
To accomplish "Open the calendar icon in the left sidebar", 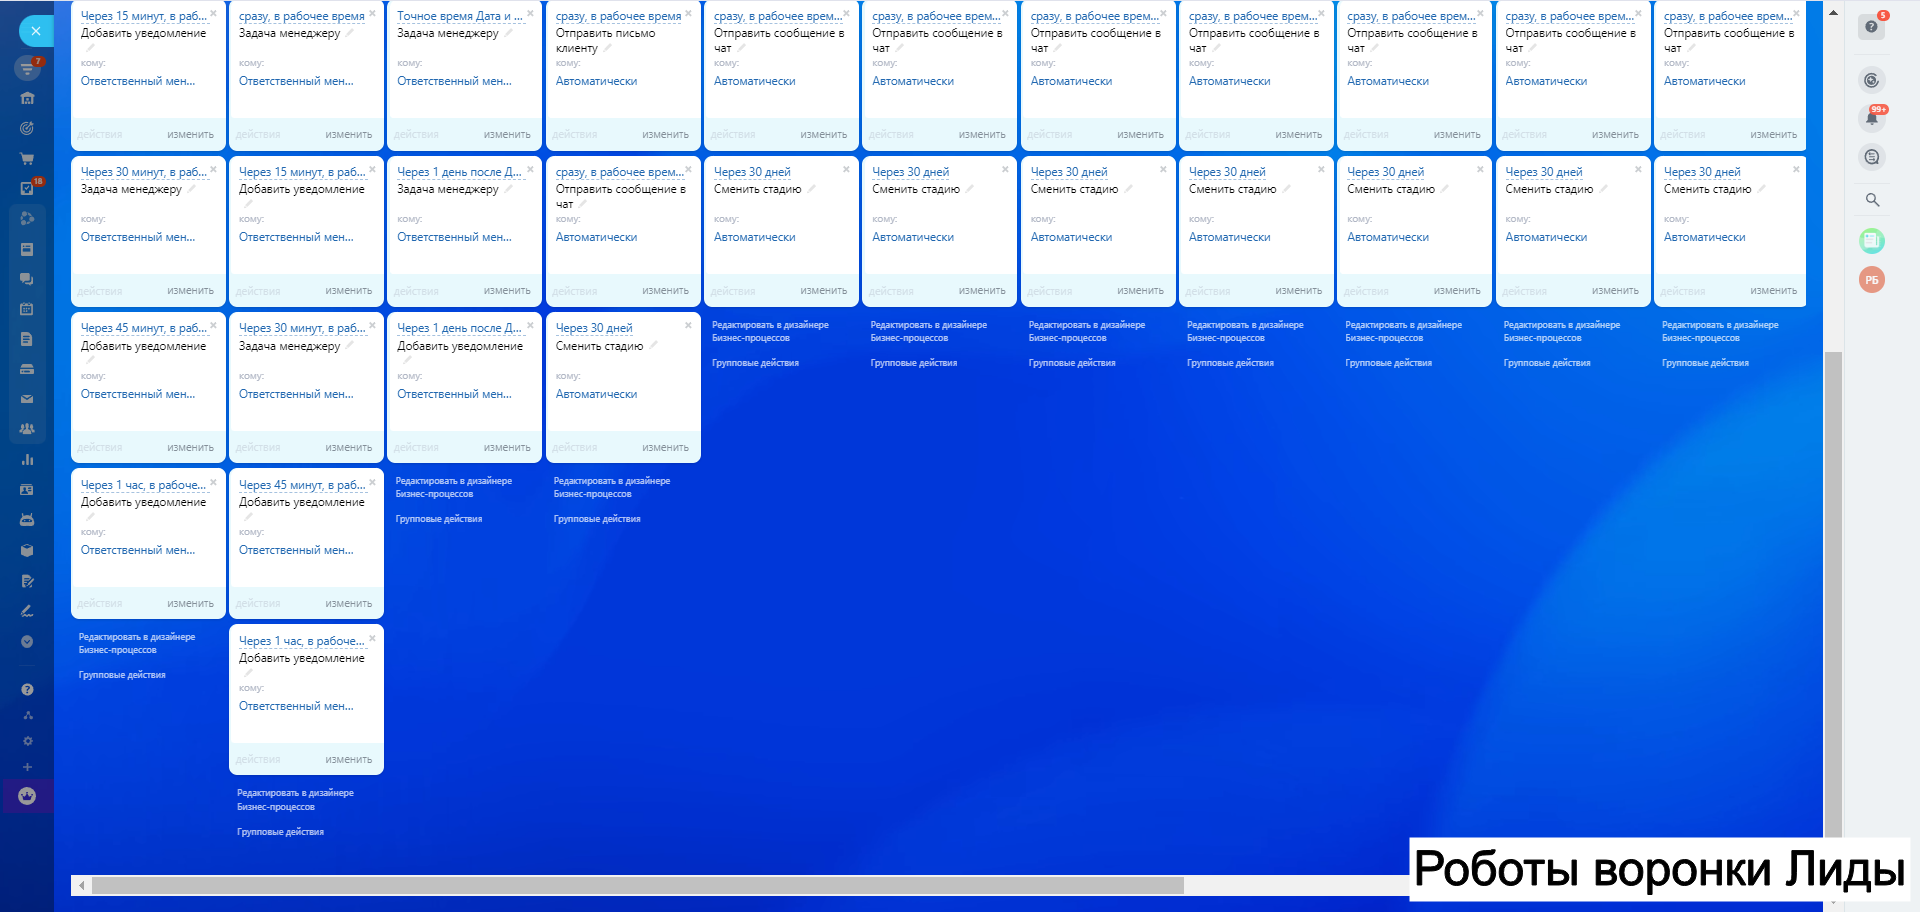I will 27,309.
